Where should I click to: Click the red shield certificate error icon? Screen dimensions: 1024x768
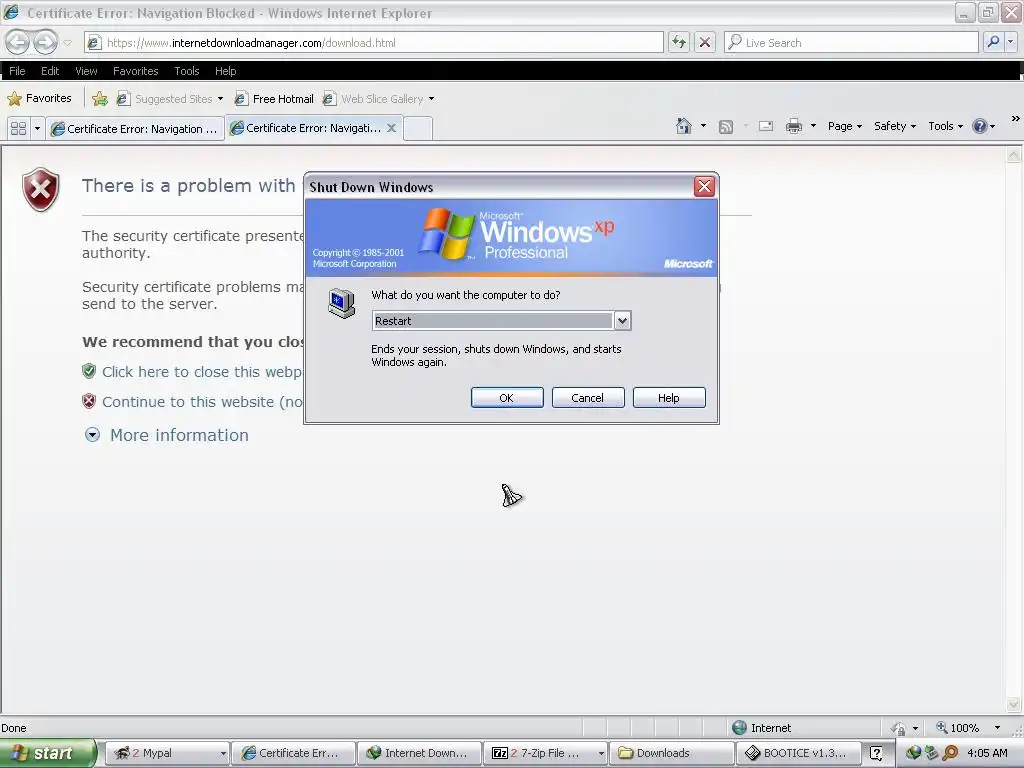[x=40, y=189]
